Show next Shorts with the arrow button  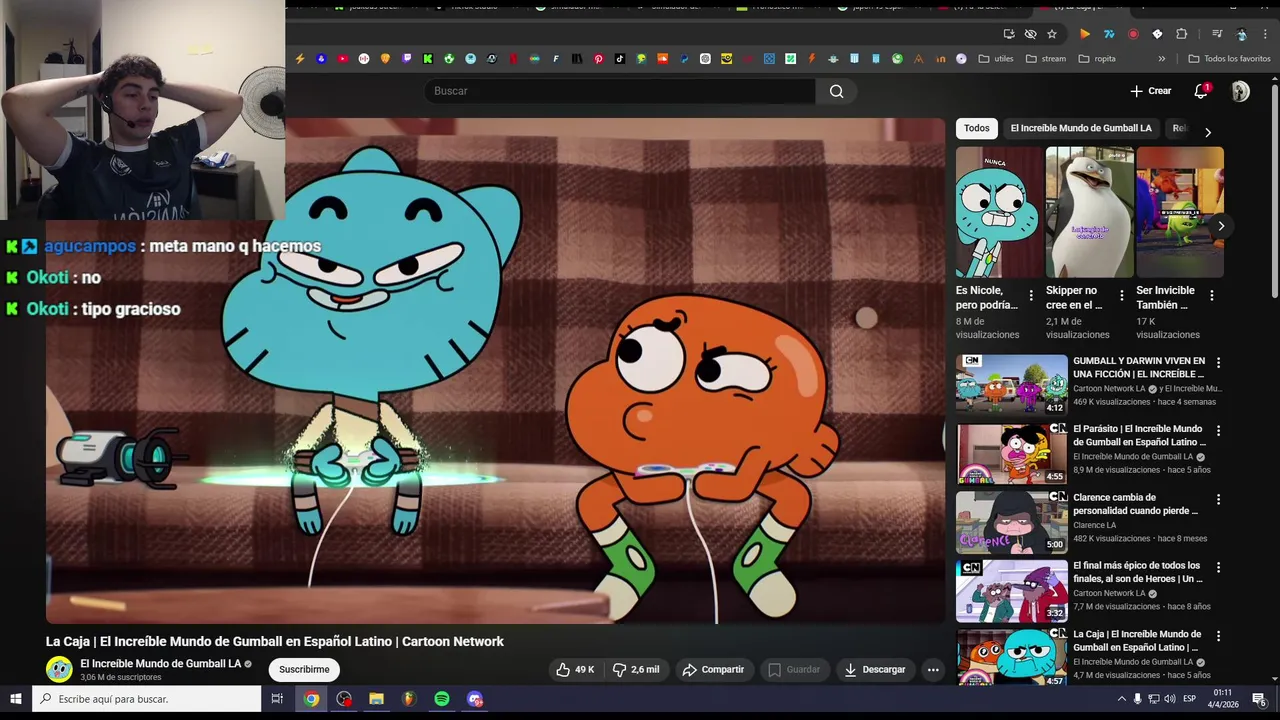coord(1220,226)
